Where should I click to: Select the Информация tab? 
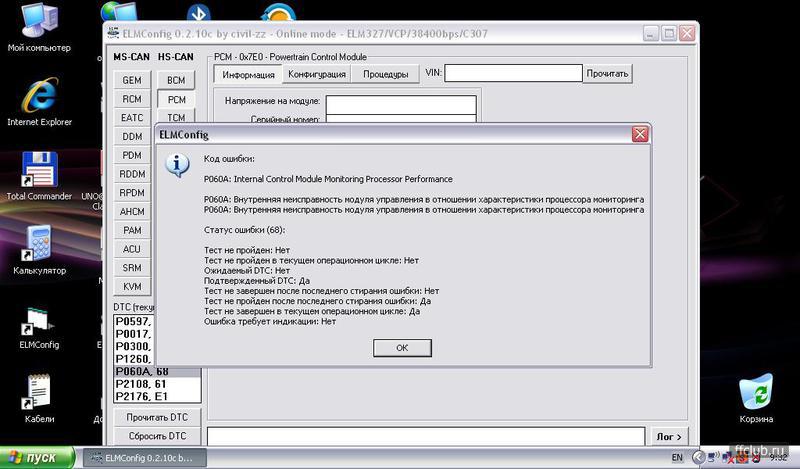click(248, 74)
